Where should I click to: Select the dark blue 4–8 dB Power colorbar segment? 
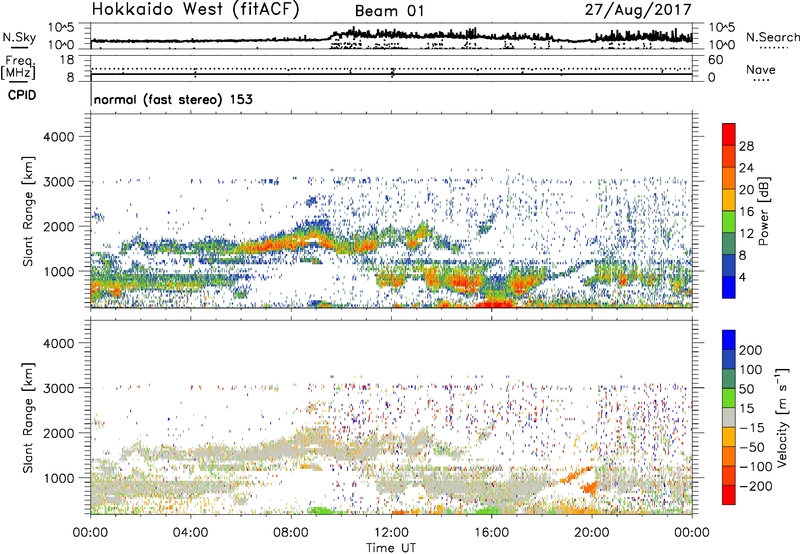click(729, 265)
